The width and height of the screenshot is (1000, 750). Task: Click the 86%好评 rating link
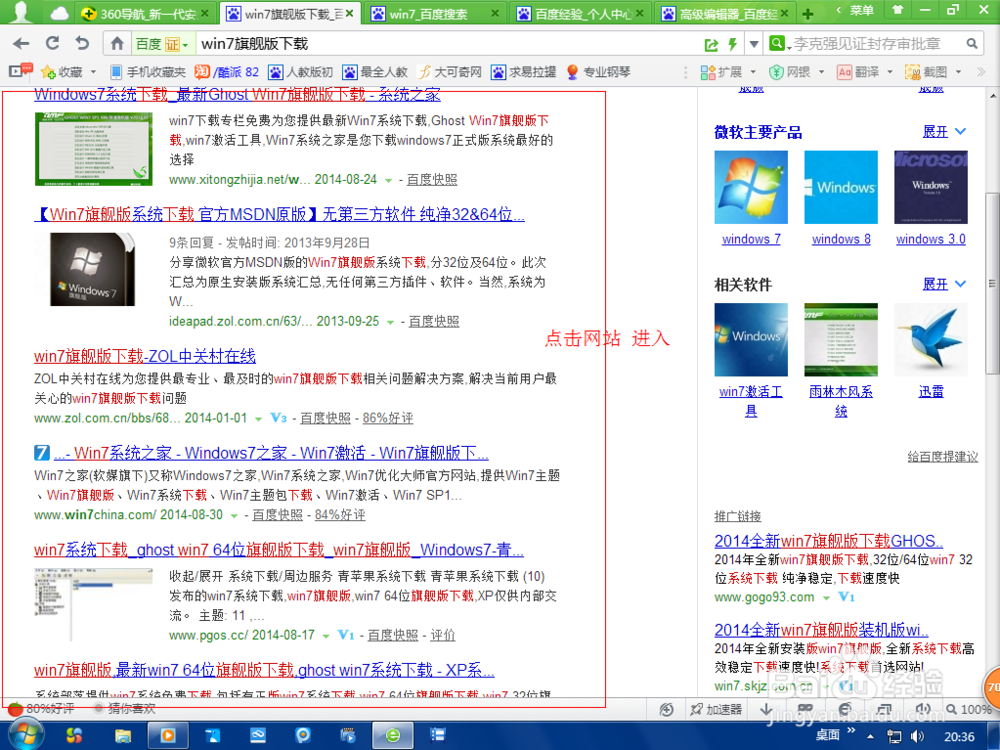pyautogui.click(x=388, y=418)
